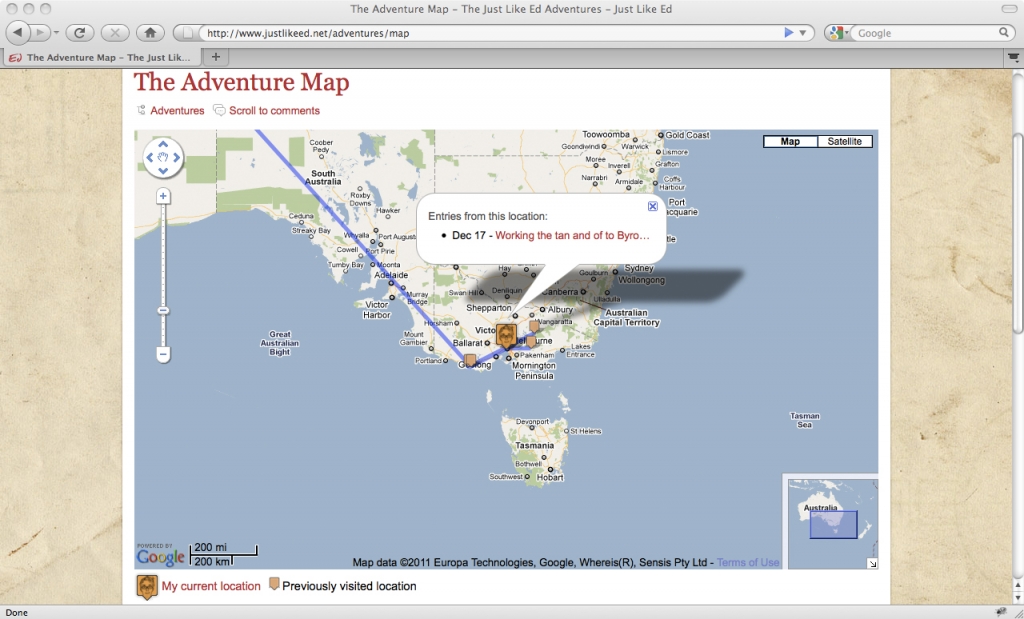Click My current location legend link

click(x=211, y=586)
